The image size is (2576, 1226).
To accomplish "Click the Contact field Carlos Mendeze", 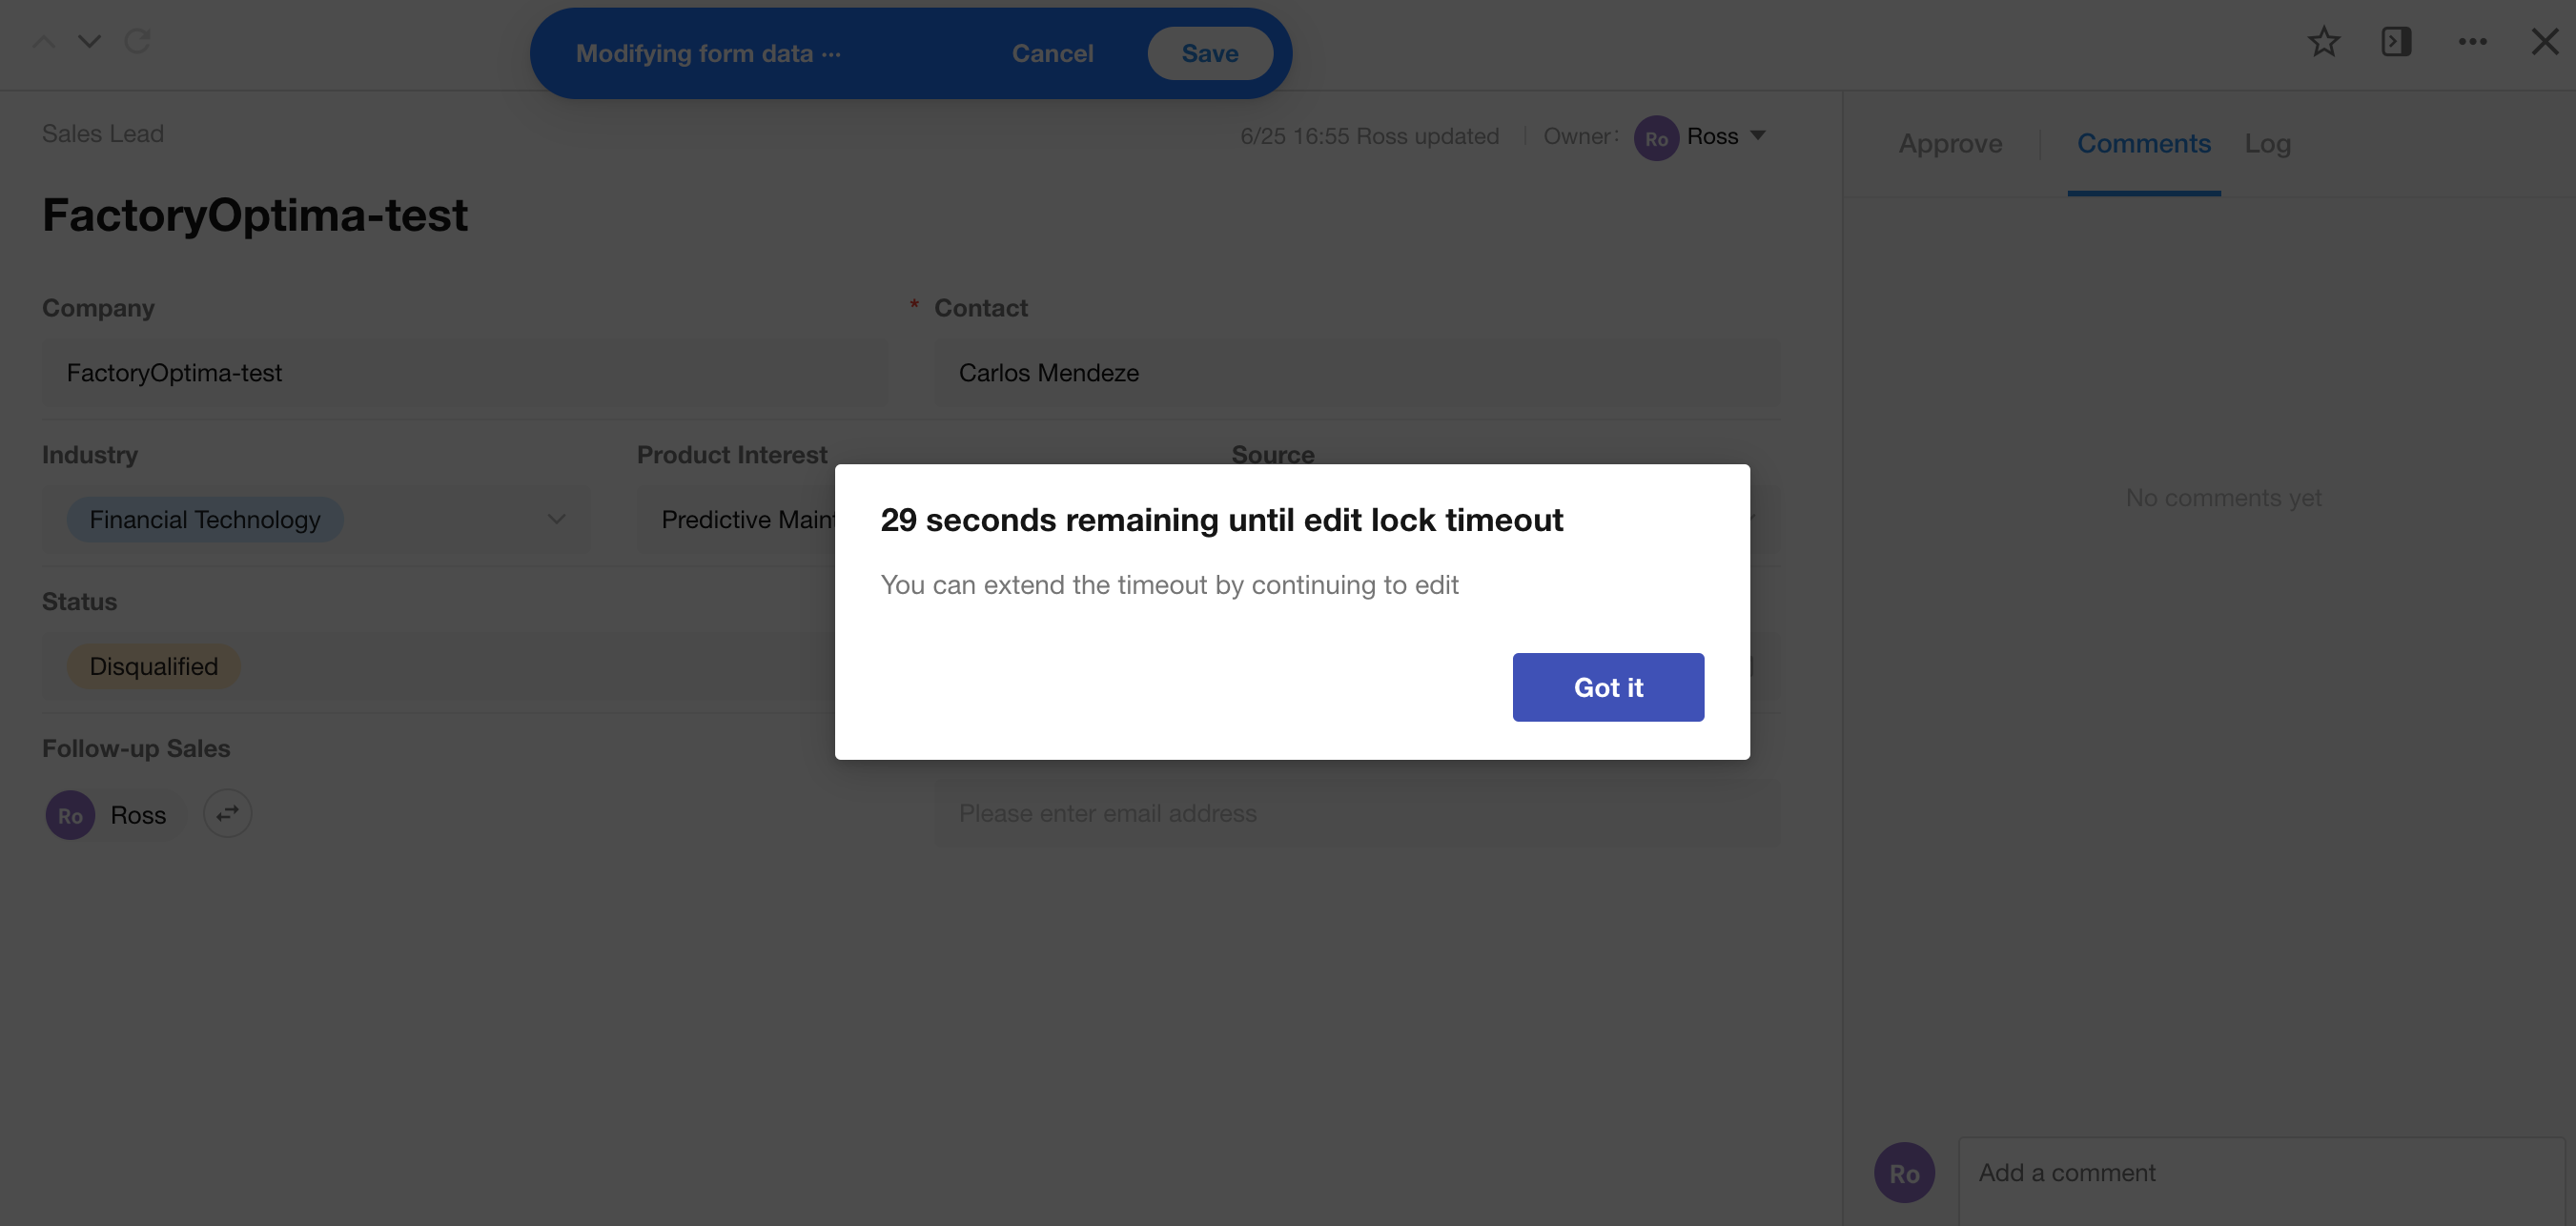I will (x=1355, y=373).
